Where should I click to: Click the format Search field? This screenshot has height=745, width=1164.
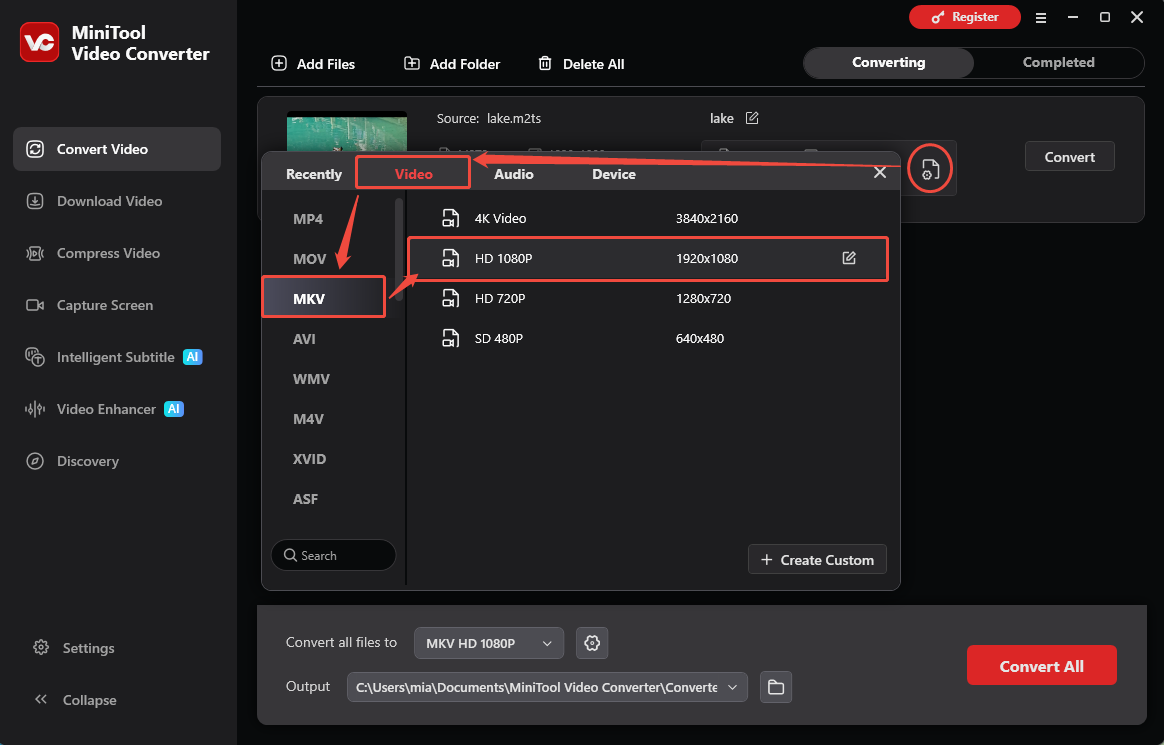(x=333, y=555)
